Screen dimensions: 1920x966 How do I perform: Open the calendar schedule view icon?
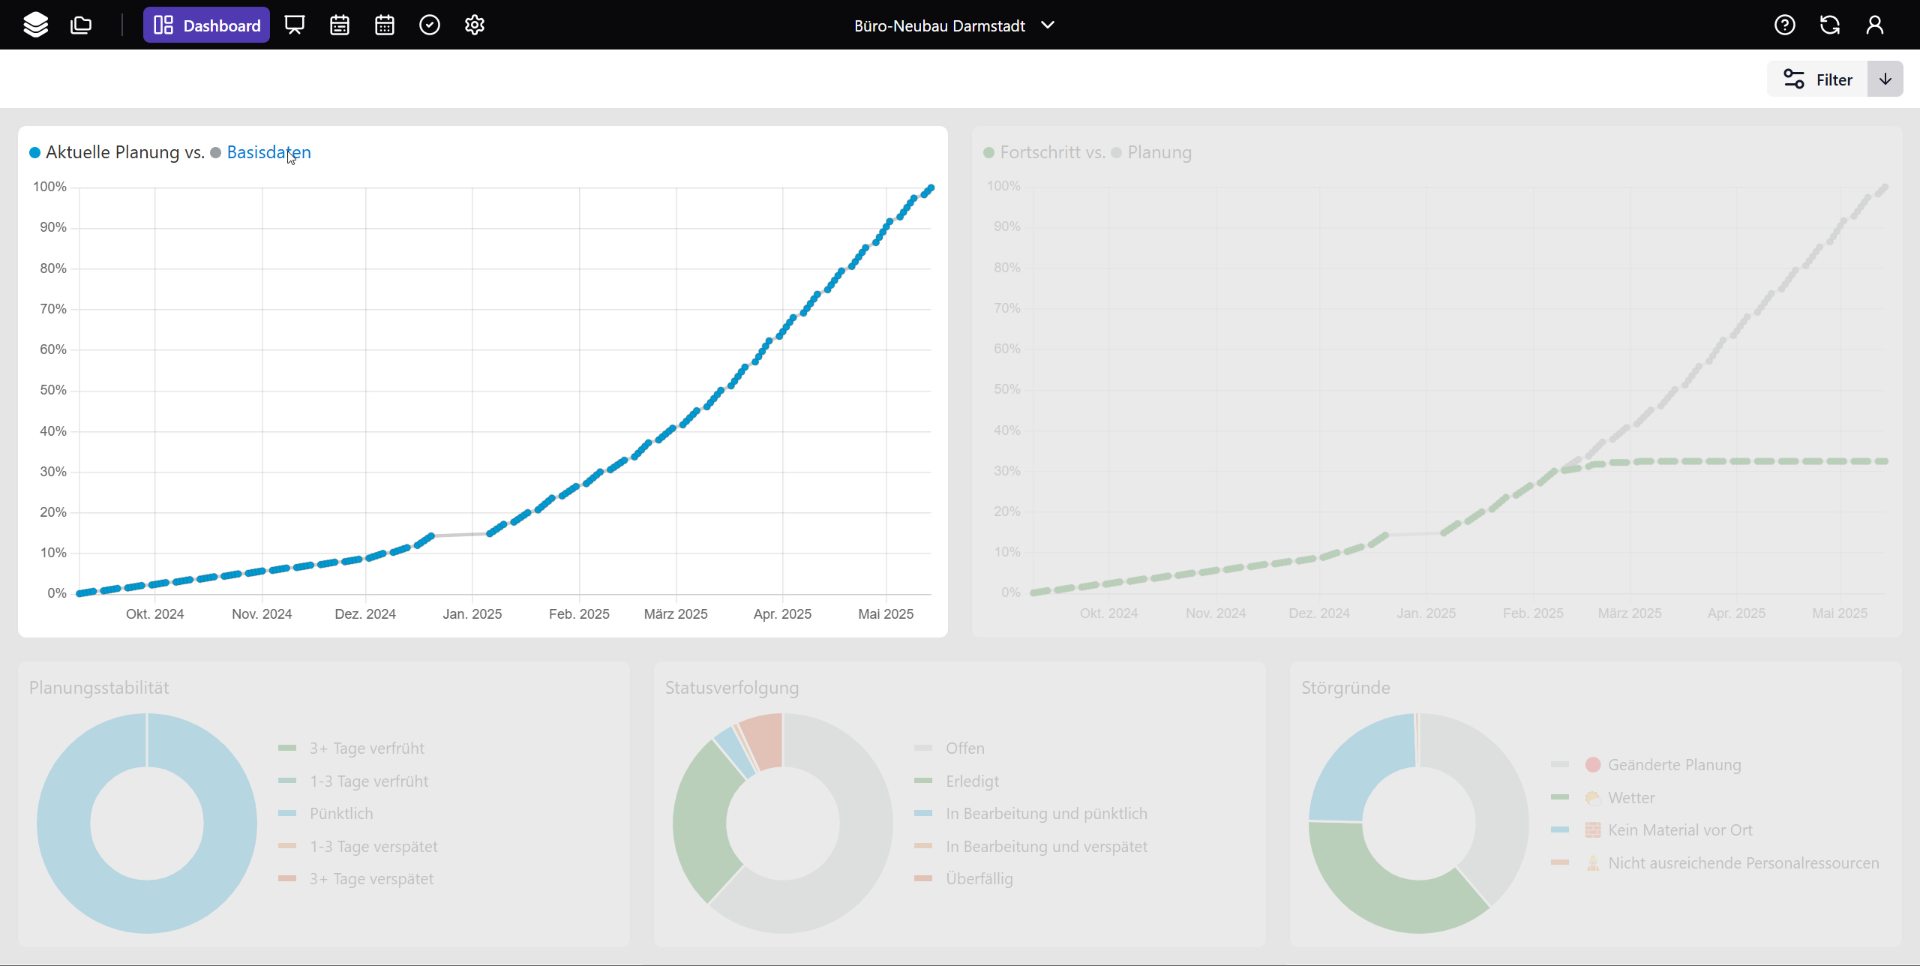pos(340,25)
